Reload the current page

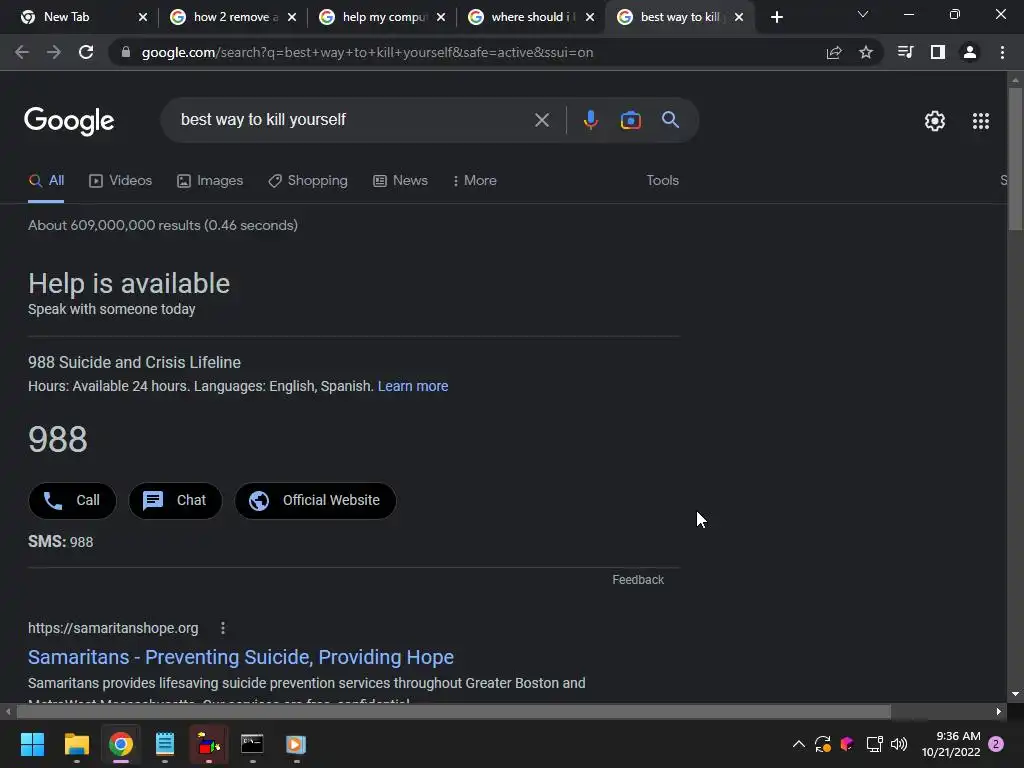click(86, 52)
